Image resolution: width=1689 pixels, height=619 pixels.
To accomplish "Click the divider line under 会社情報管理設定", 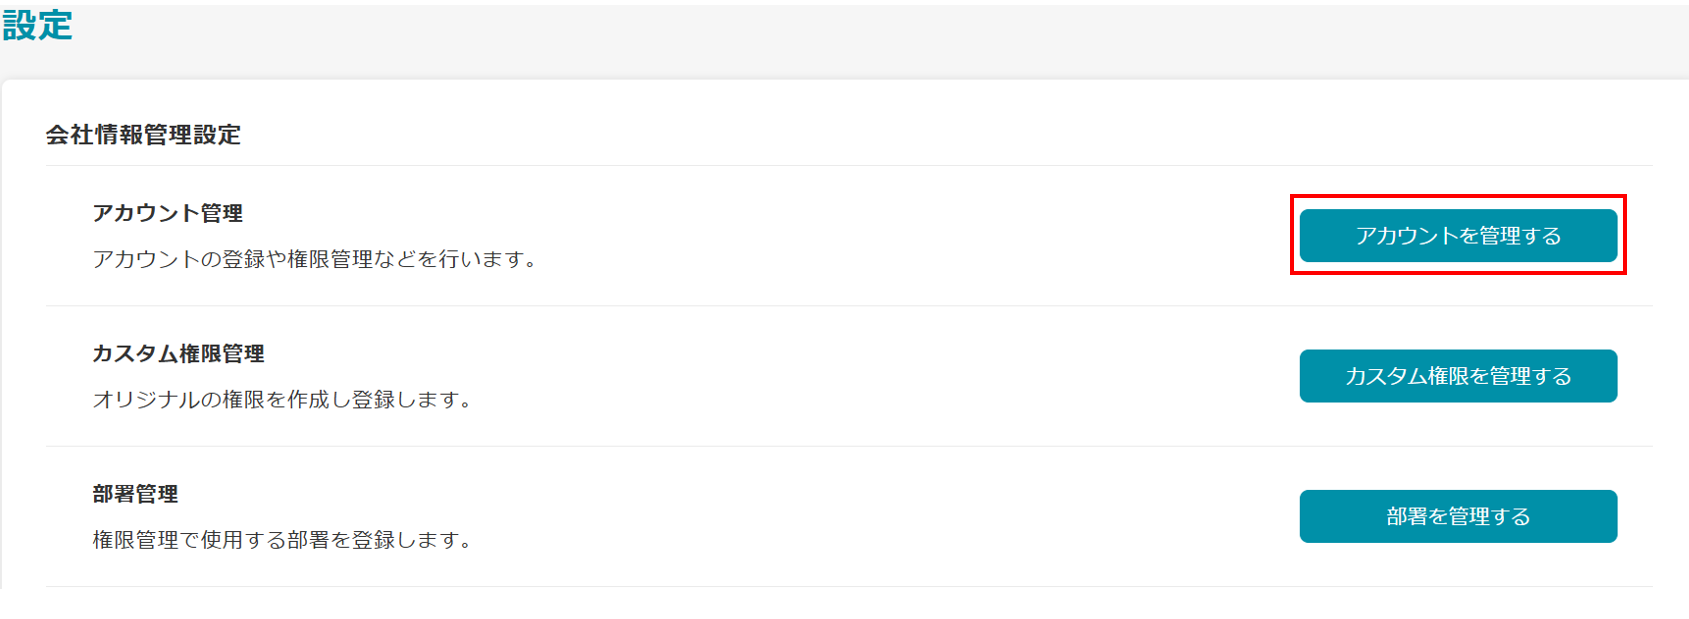I will click(x=849, y=165).
